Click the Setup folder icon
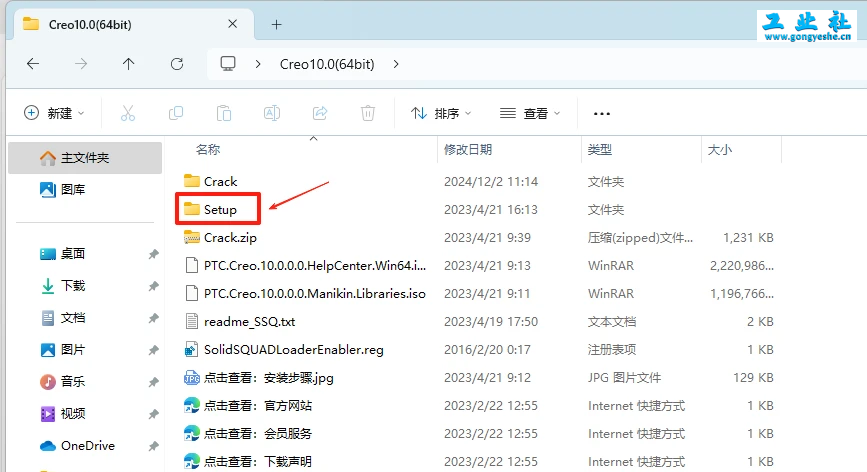 click(192, 209)
